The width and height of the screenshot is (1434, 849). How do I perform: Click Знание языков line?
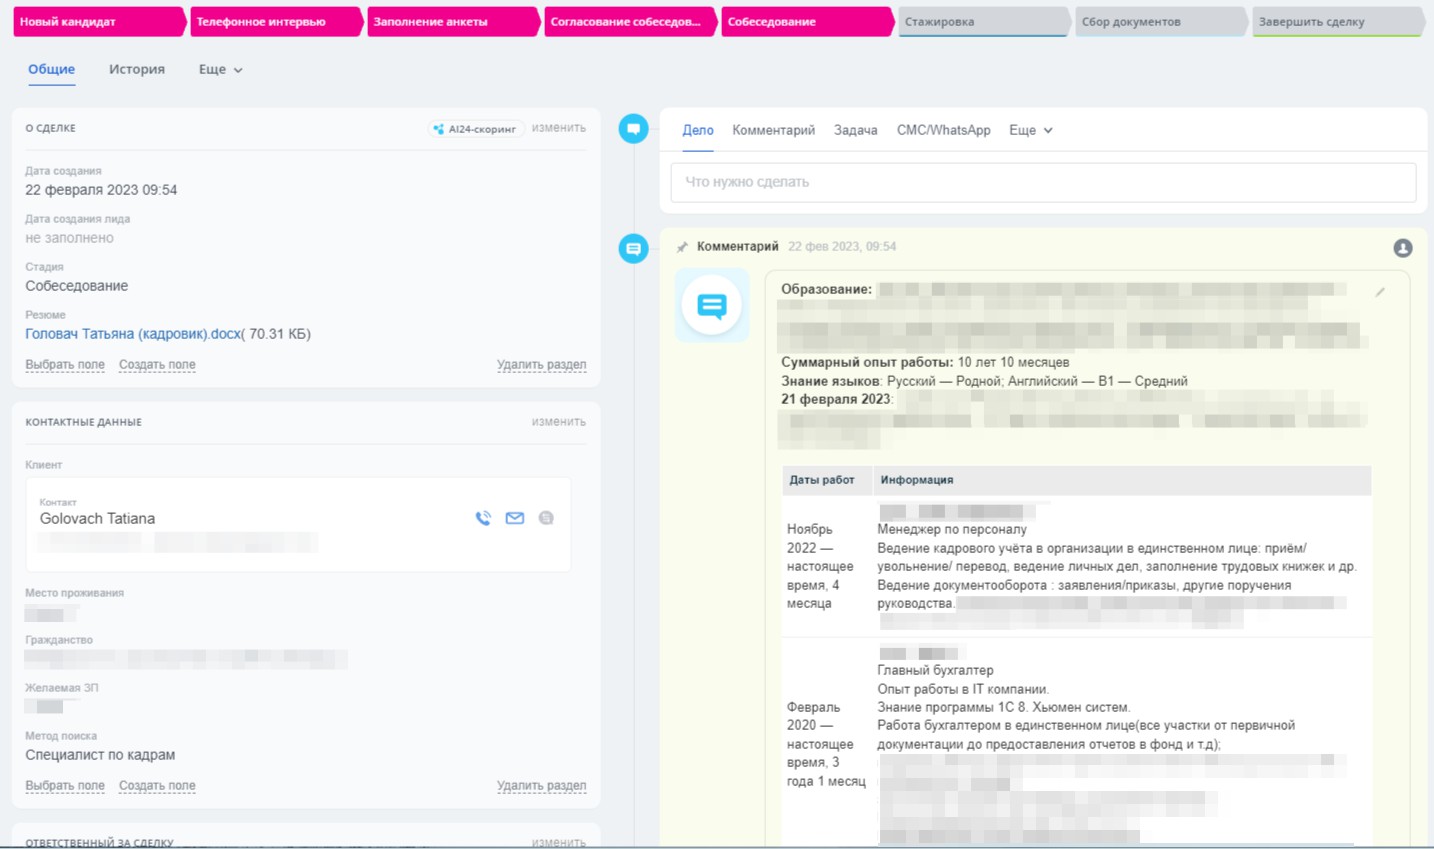(x=984, y=381)
